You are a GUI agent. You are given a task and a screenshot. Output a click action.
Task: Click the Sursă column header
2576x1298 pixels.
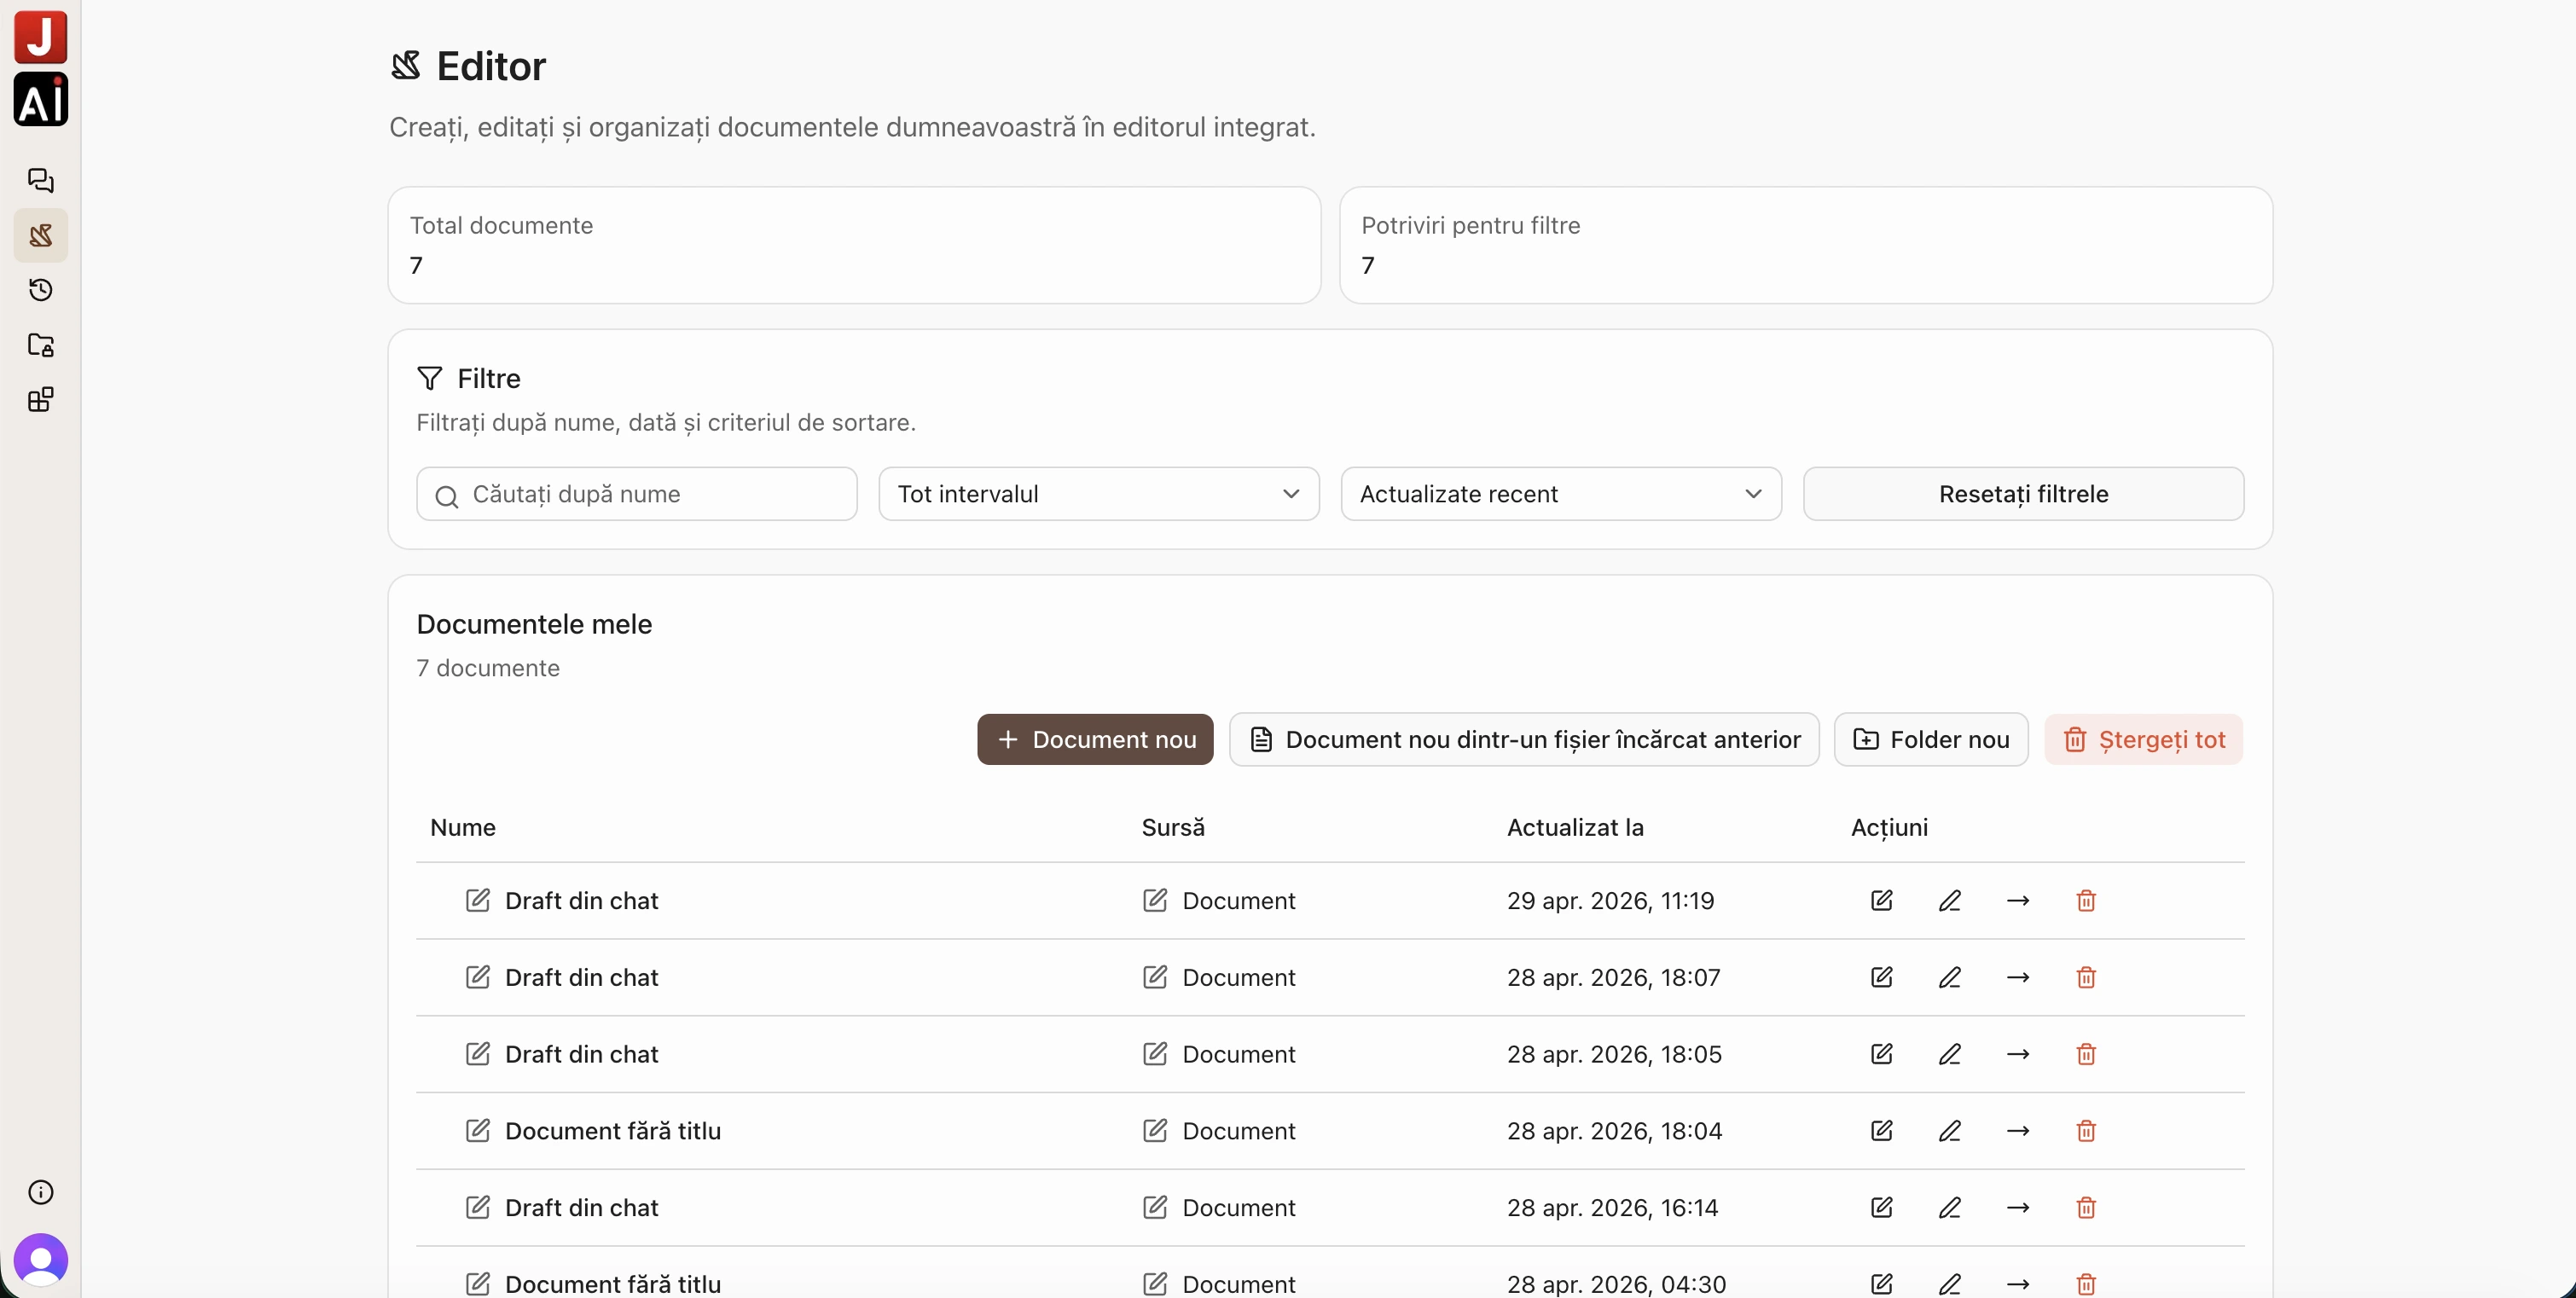pyautogui.click(x=1173, y=827)
